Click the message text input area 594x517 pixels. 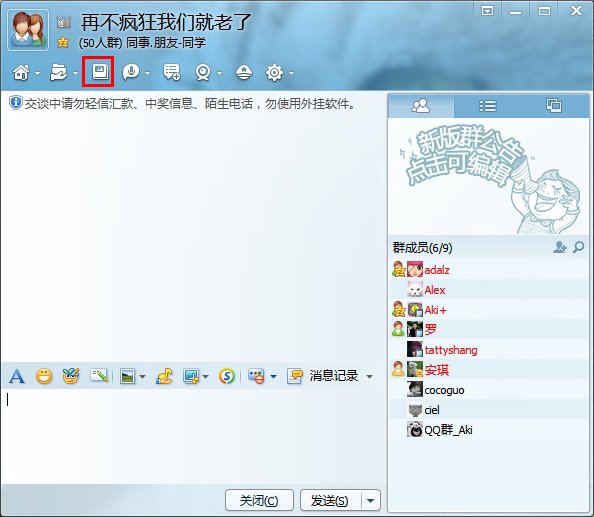coord(193,436)
